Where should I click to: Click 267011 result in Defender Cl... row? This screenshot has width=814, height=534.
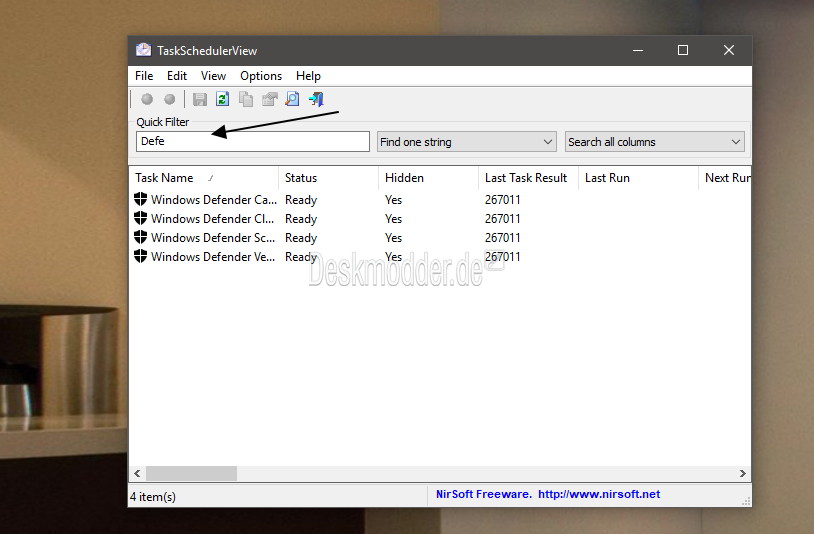coord(503,218)
